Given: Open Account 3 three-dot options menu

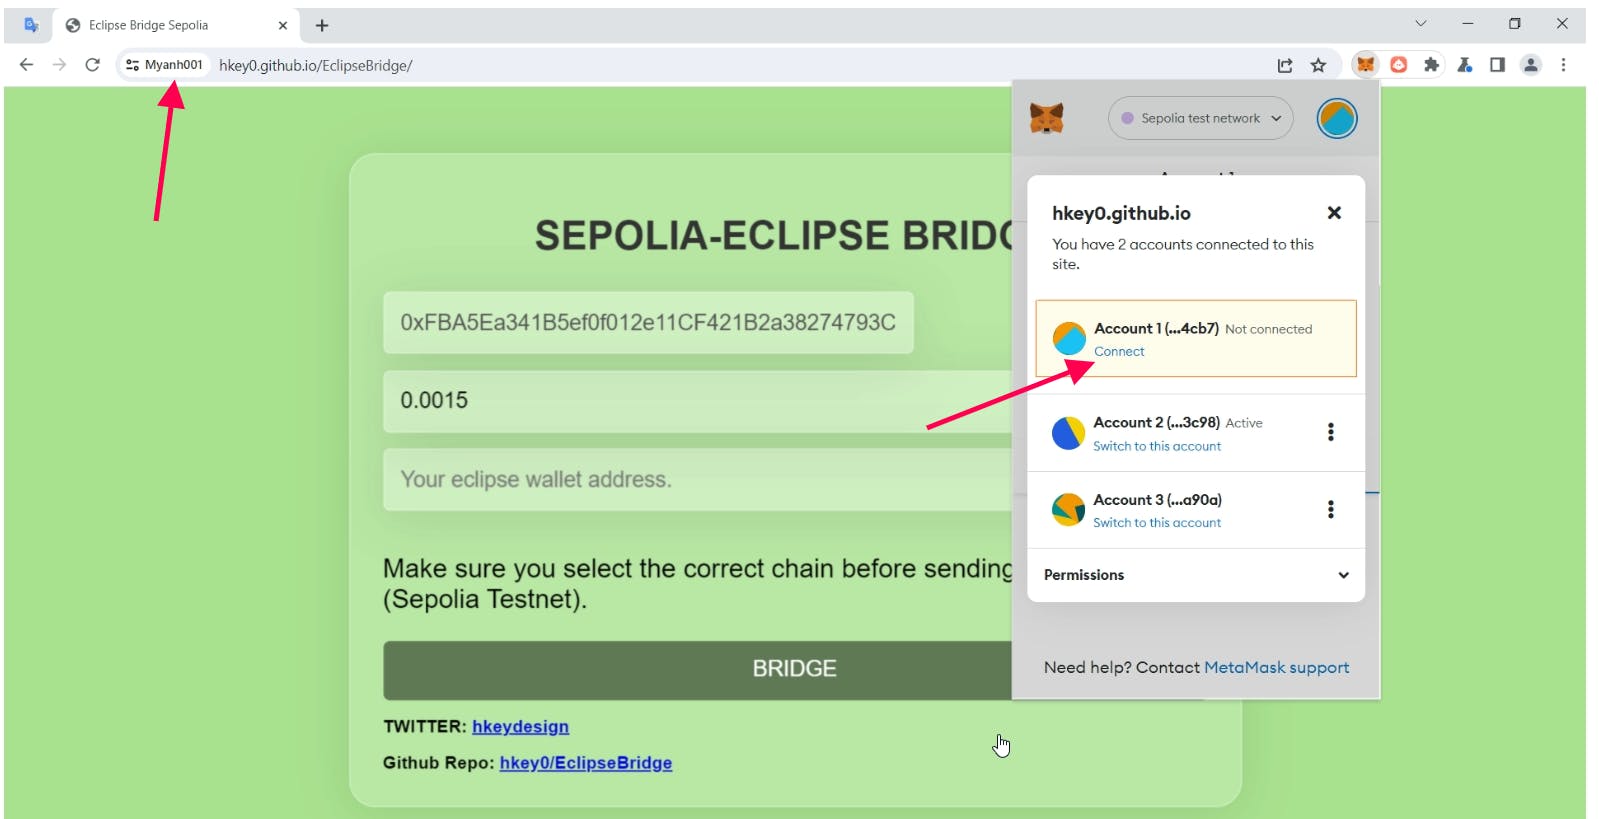Looking at the screenshot, I should point(1330,509).
